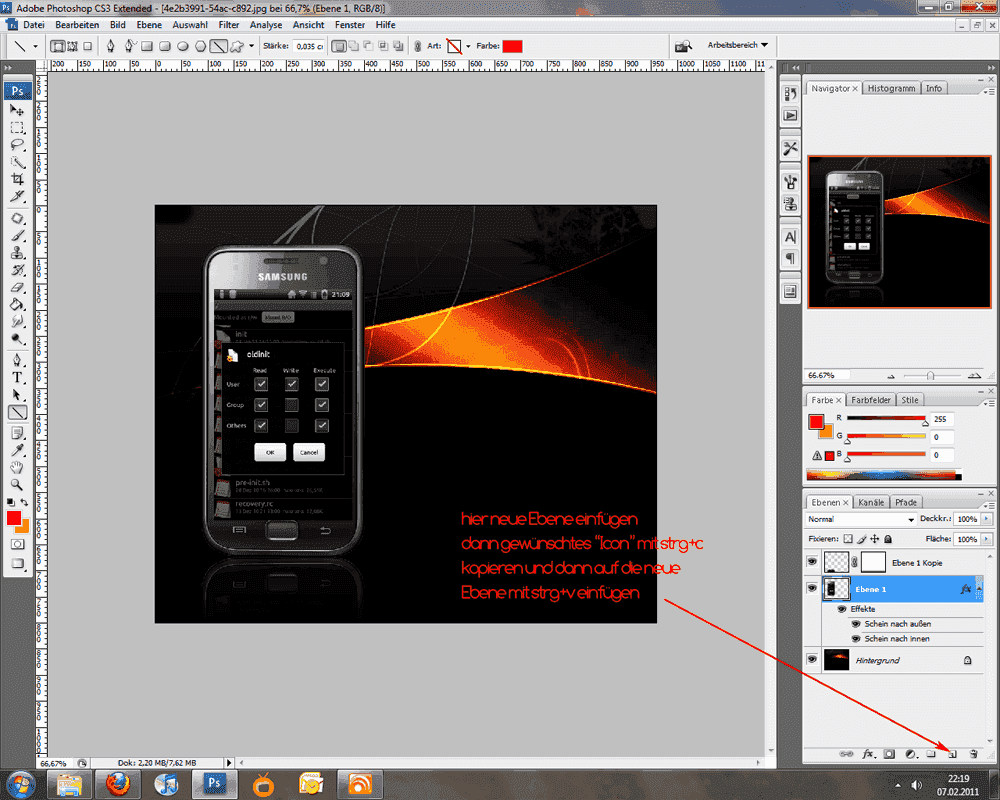Image resolution: width=1000 pixels, height=800 pixels.
Task: Open the Ebene menu
Action: [149, 25]
